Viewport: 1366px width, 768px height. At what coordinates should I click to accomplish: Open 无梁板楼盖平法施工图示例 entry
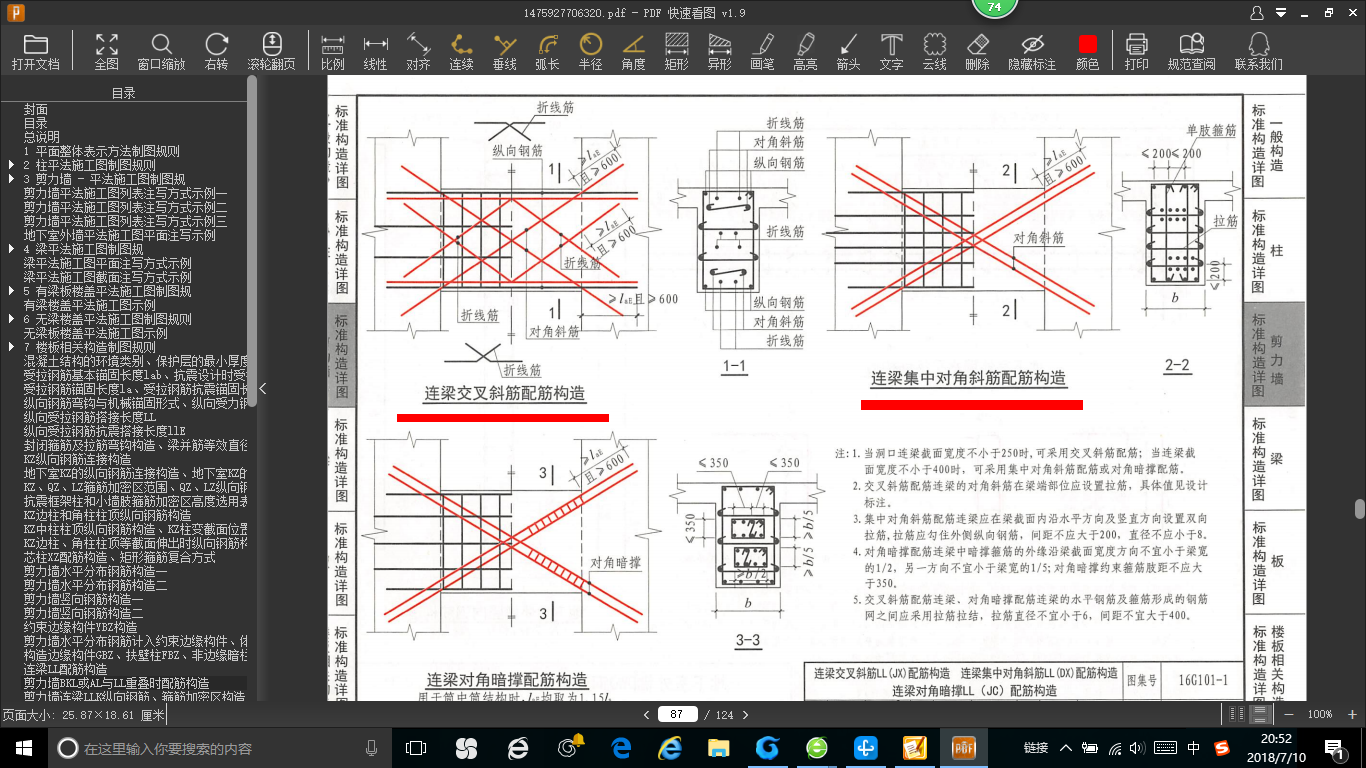coord(96,333)
